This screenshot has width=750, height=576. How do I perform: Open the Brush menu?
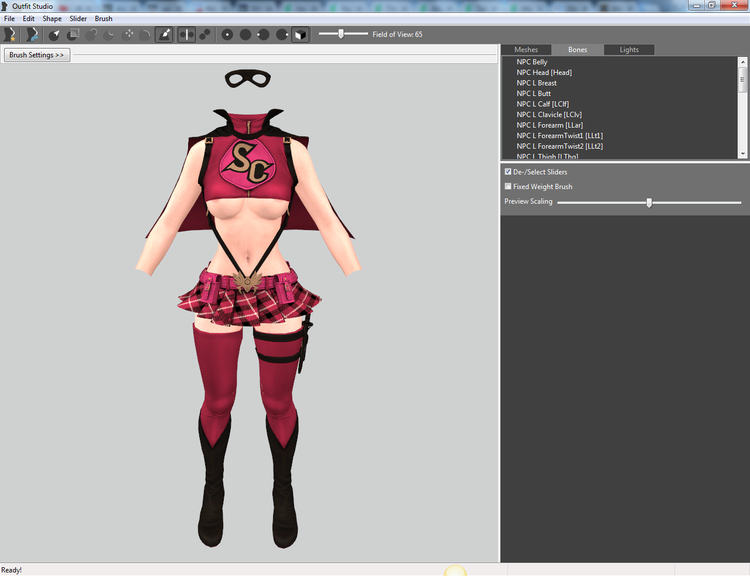tap(103, 19)
